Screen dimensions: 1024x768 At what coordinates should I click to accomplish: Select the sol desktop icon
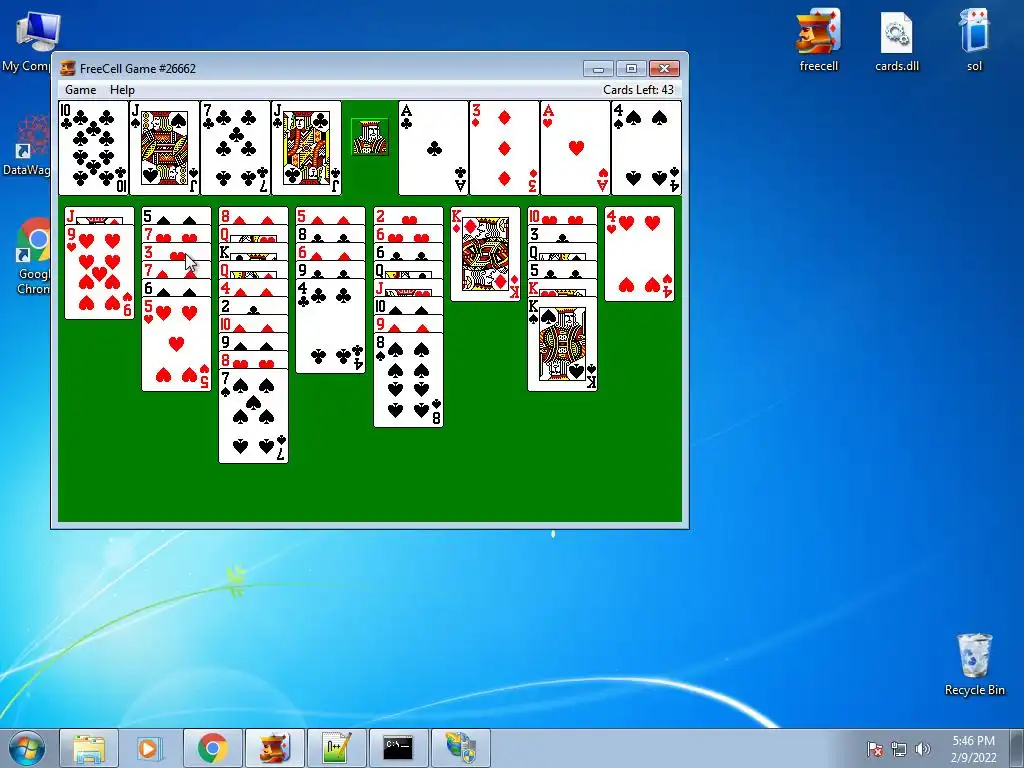click(x=974, y=39)
